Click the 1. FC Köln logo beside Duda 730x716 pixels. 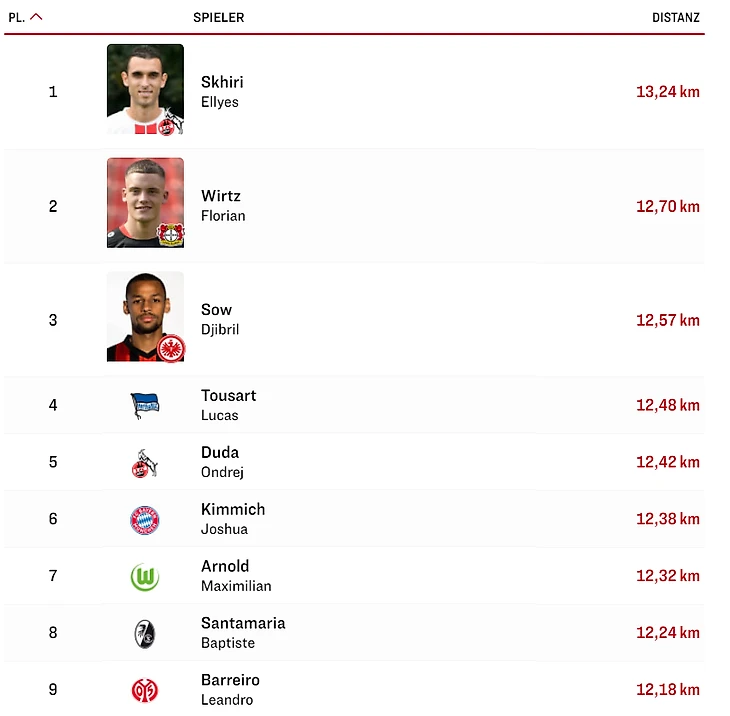point(145,463)
